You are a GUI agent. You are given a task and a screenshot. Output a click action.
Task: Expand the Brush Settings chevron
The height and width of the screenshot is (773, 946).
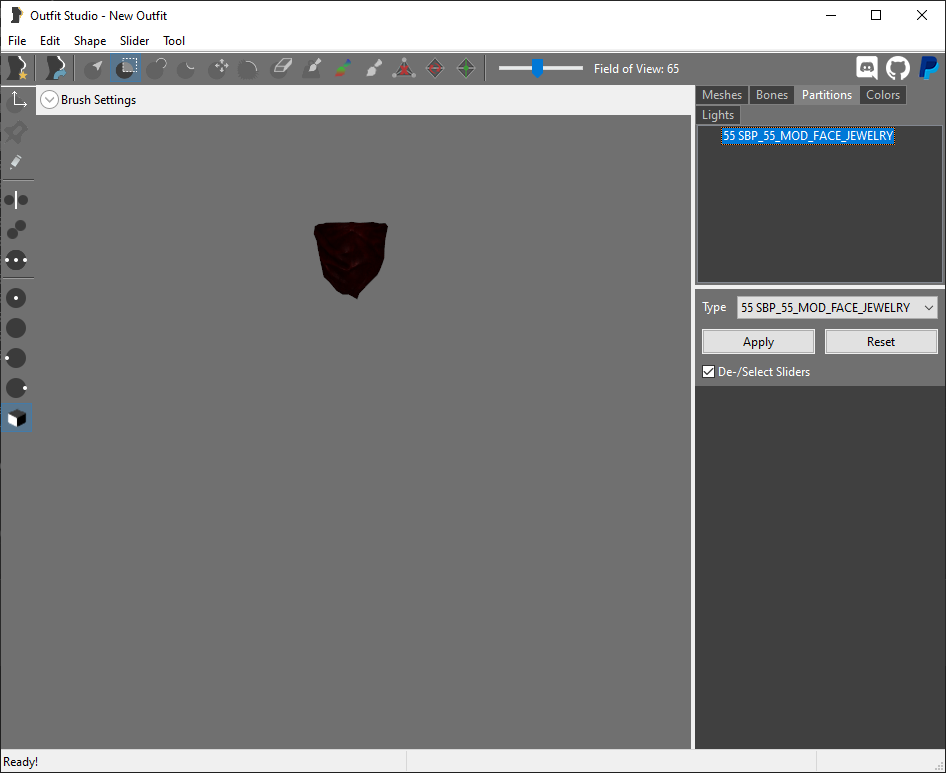49,100
